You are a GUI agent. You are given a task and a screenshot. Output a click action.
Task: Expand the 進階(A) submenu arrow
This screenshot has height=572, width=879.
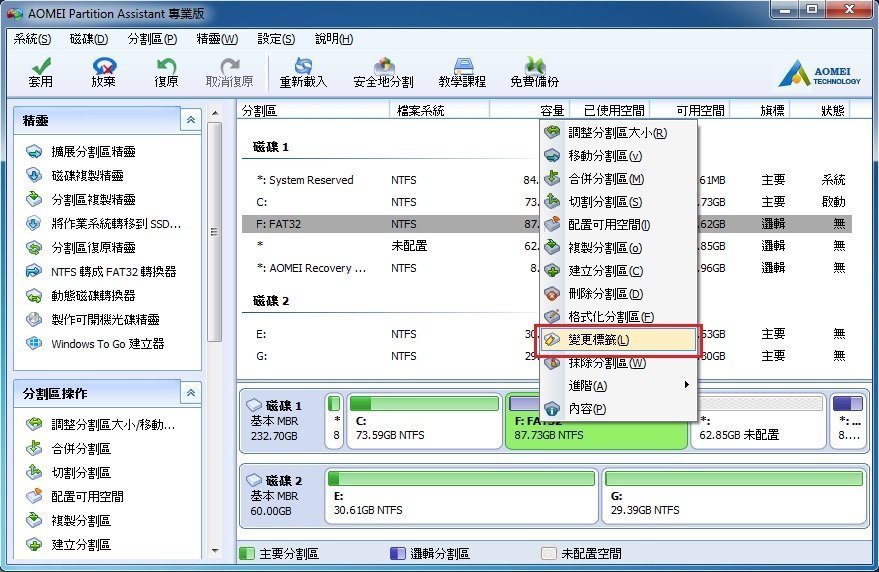coord(687,385)
